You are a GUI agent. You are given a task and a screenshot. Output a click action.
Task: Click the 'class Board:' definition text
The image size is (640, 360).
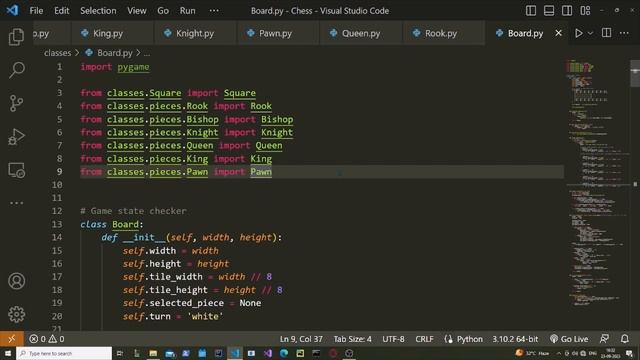pos(112,224)
